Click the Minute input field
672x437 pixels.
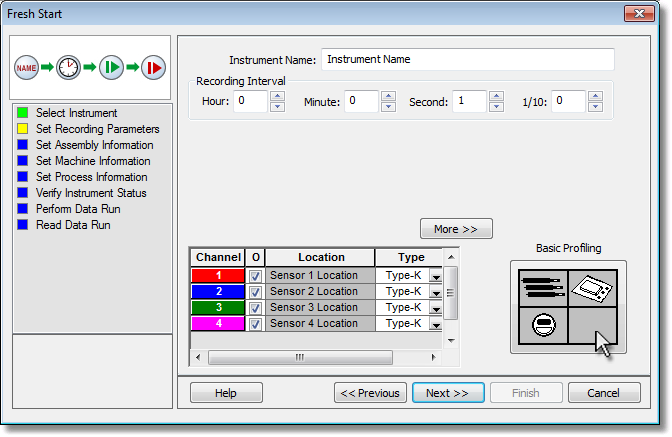[361, 101]
